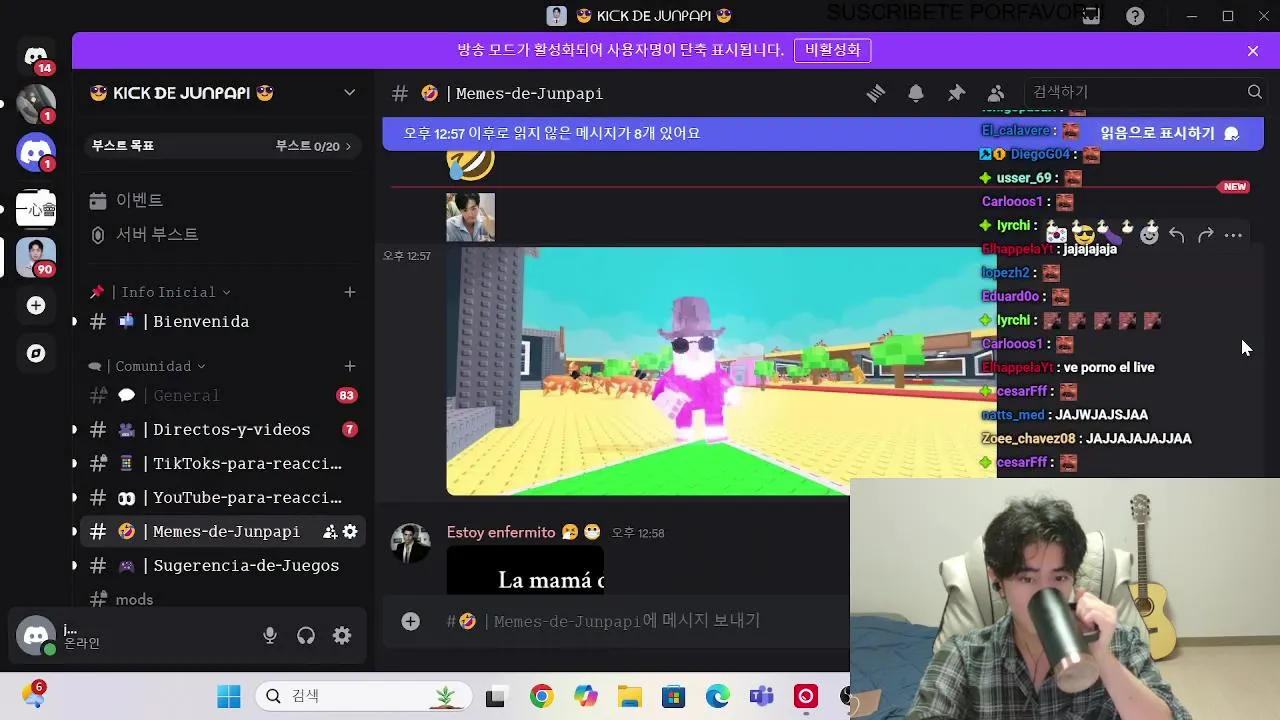Viewport: 1280px width, 720px height.
Task: Create channel in Comunidad category
Action: pos(350,366)
